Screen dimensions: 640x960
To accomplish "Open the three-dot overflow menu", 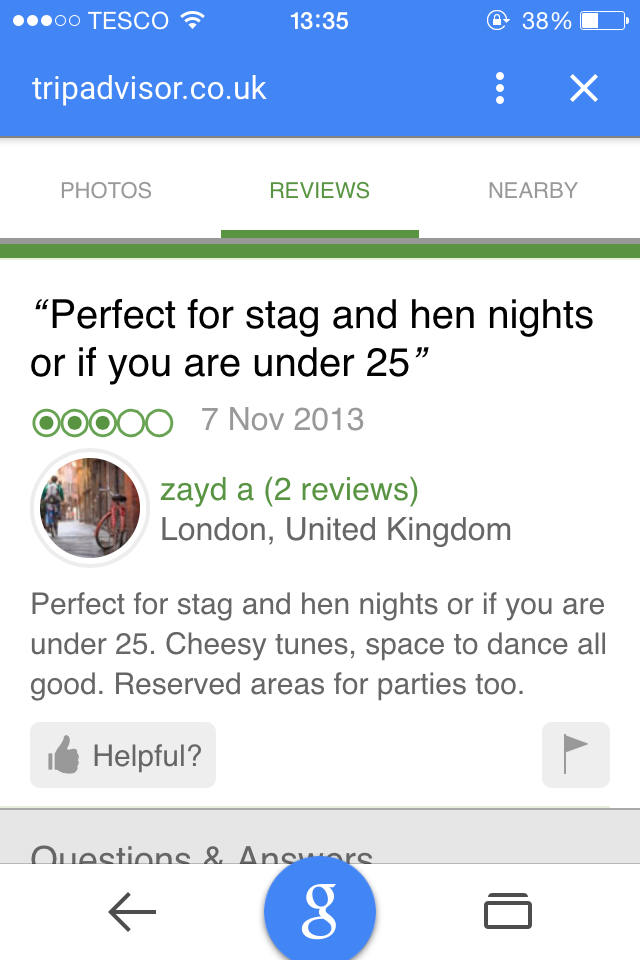I will tap(500, 89).
